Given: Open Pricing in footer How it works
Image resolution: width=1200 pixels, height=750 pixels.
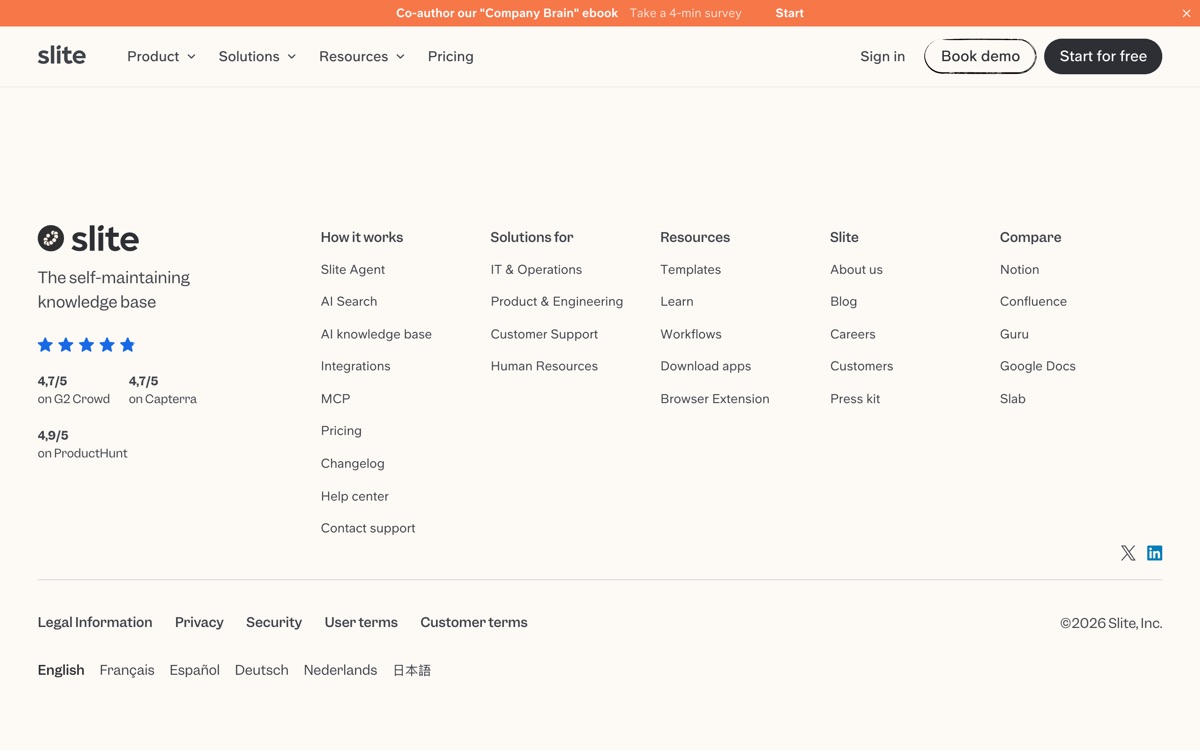Looking at the screenshot, I should pos(341,431).
